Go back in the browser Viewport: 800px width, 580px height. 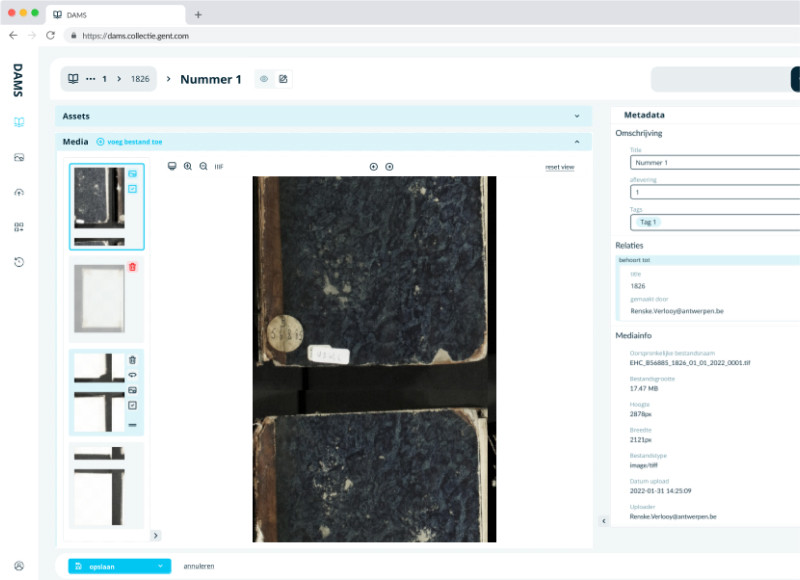click(13, 35)
